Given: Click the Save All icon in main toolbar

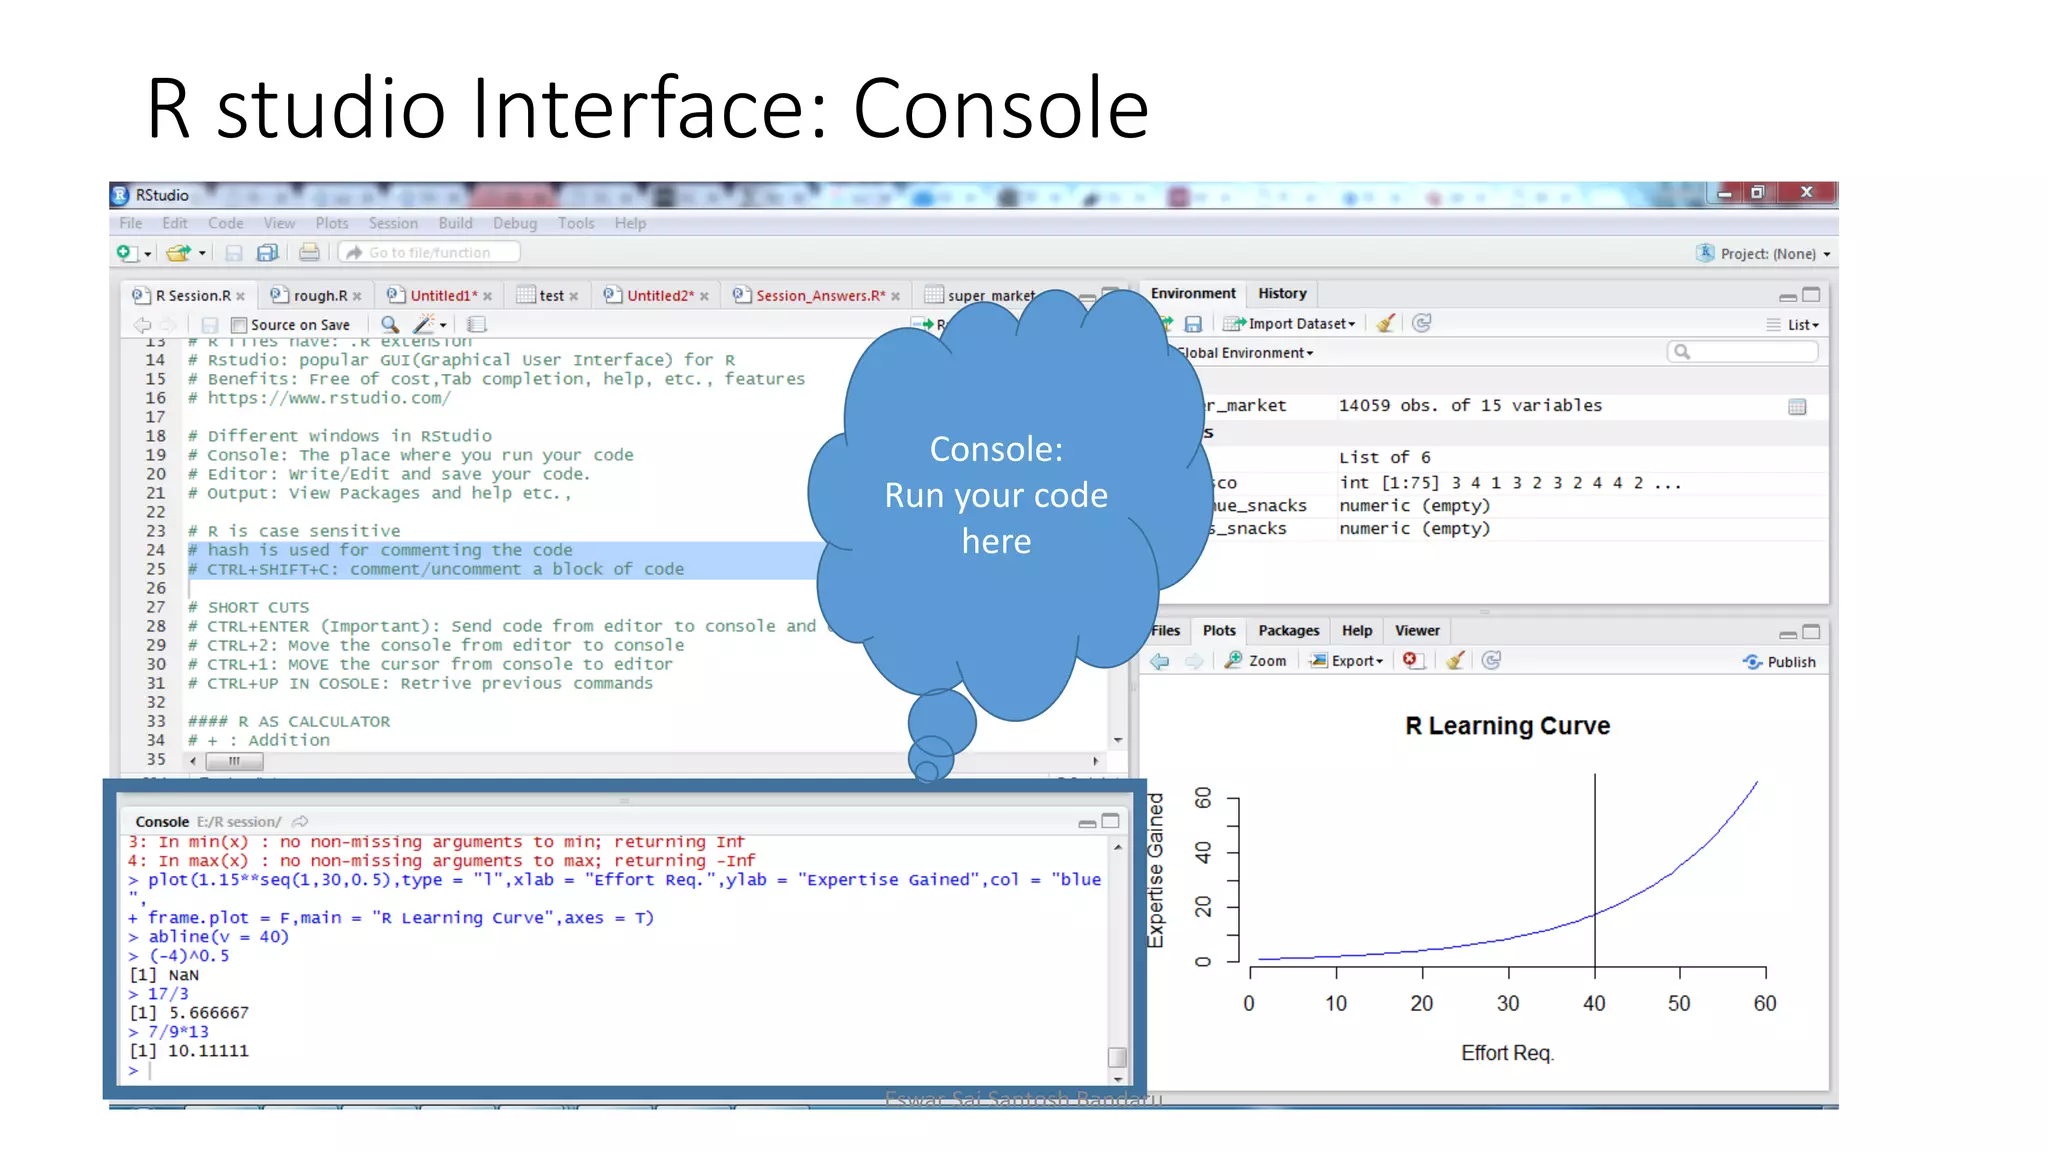Looking at the screenshot, I should (267, 253).
